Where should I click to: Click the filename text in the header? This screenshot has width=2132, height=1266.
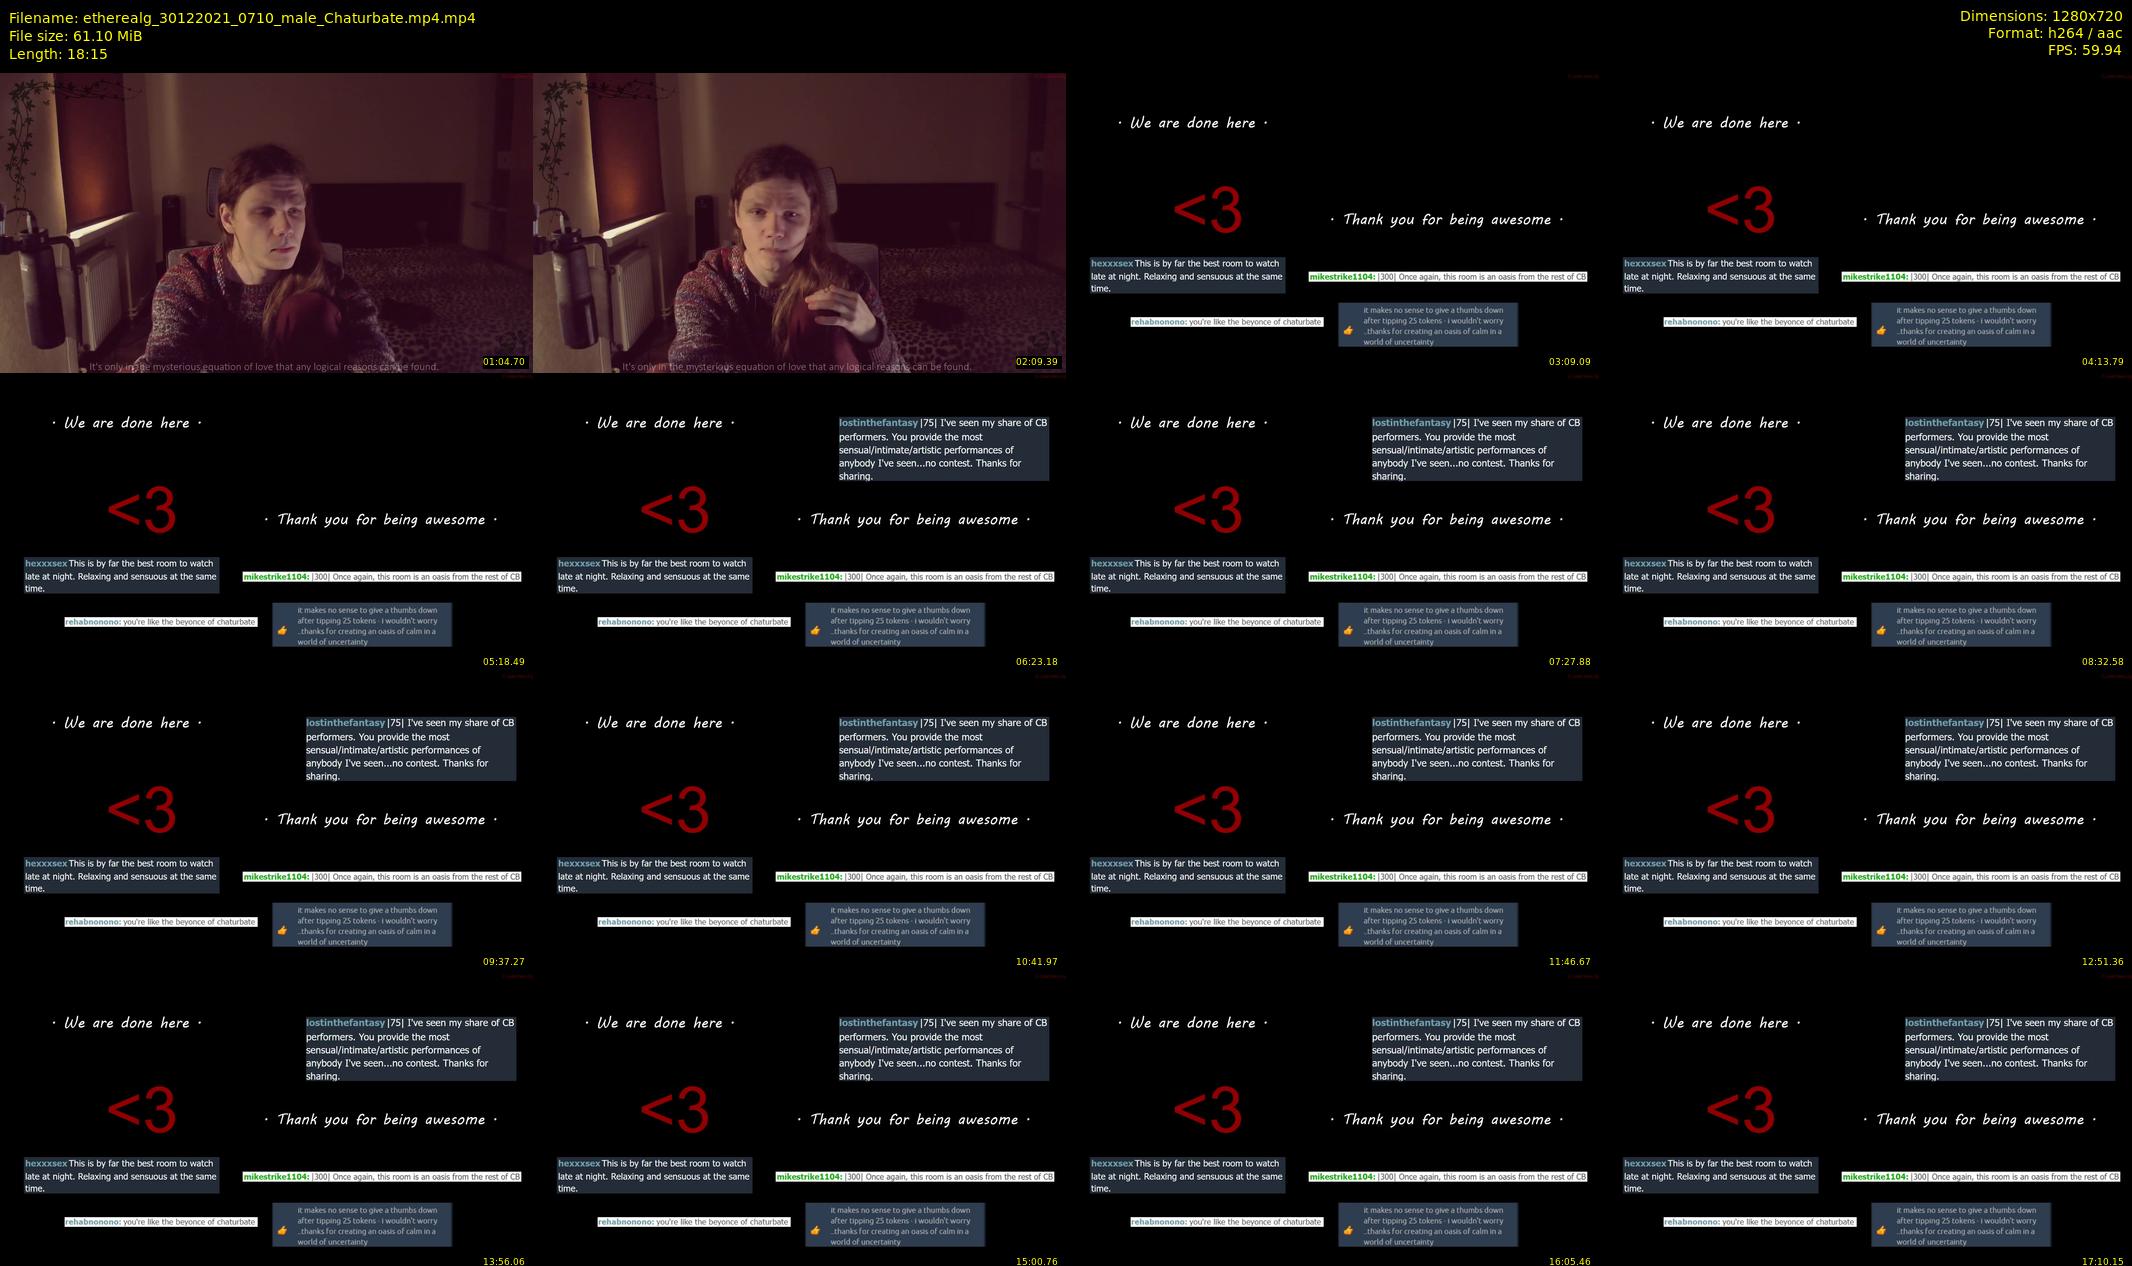[x=242, y=18]
